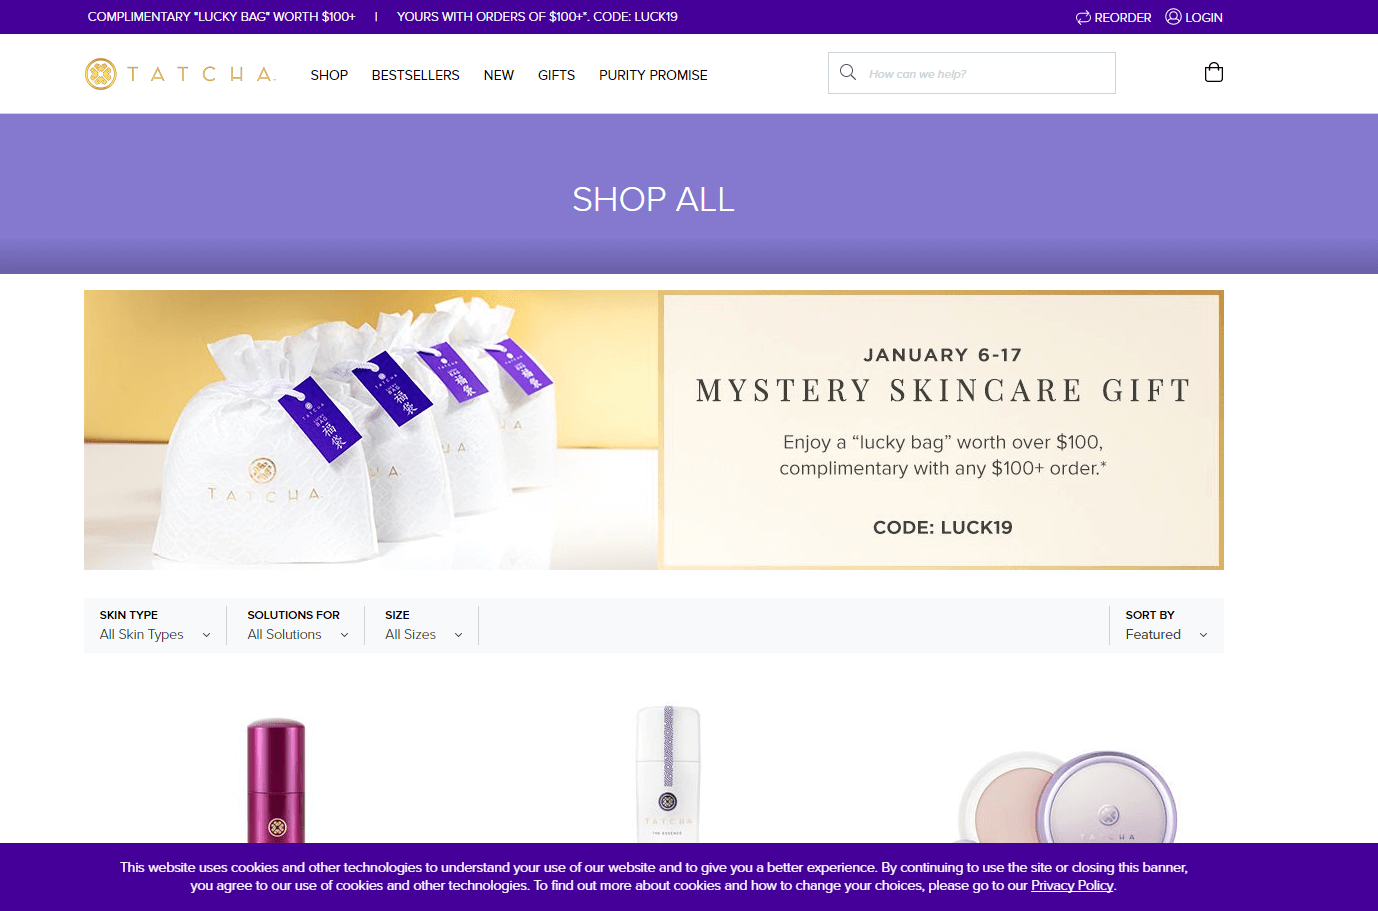
Task: Expand the Skin Type filter dropdown
Action: pyautogui.click(x=155, y=625)
